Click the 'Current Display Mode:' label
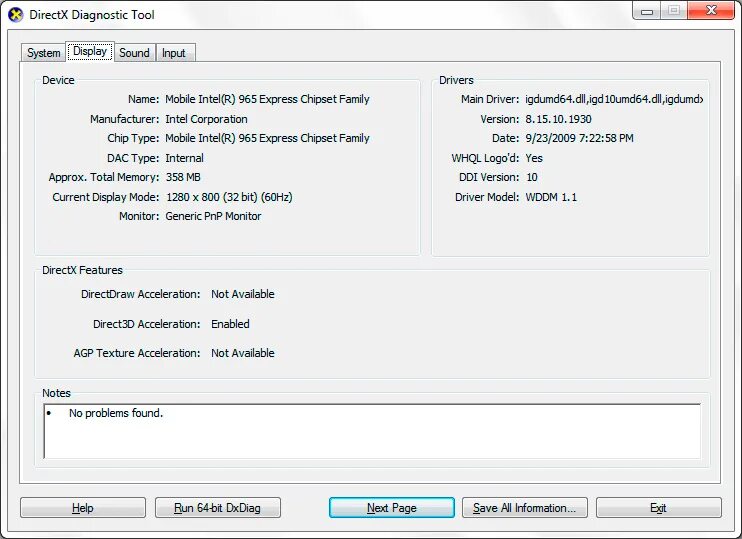 [x=106, y=197]
